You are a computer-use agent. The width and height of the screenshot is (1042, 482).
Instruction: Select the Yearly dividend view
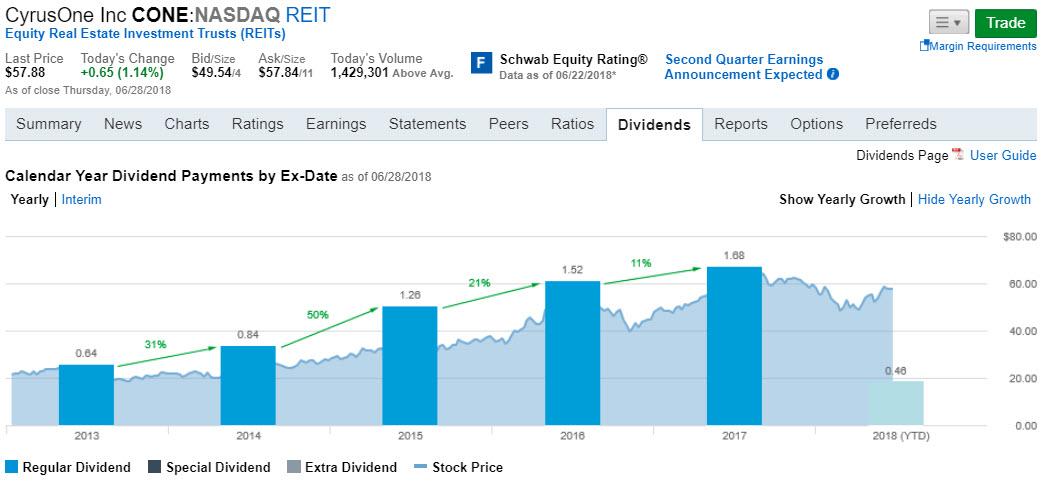tap(29, 199)
